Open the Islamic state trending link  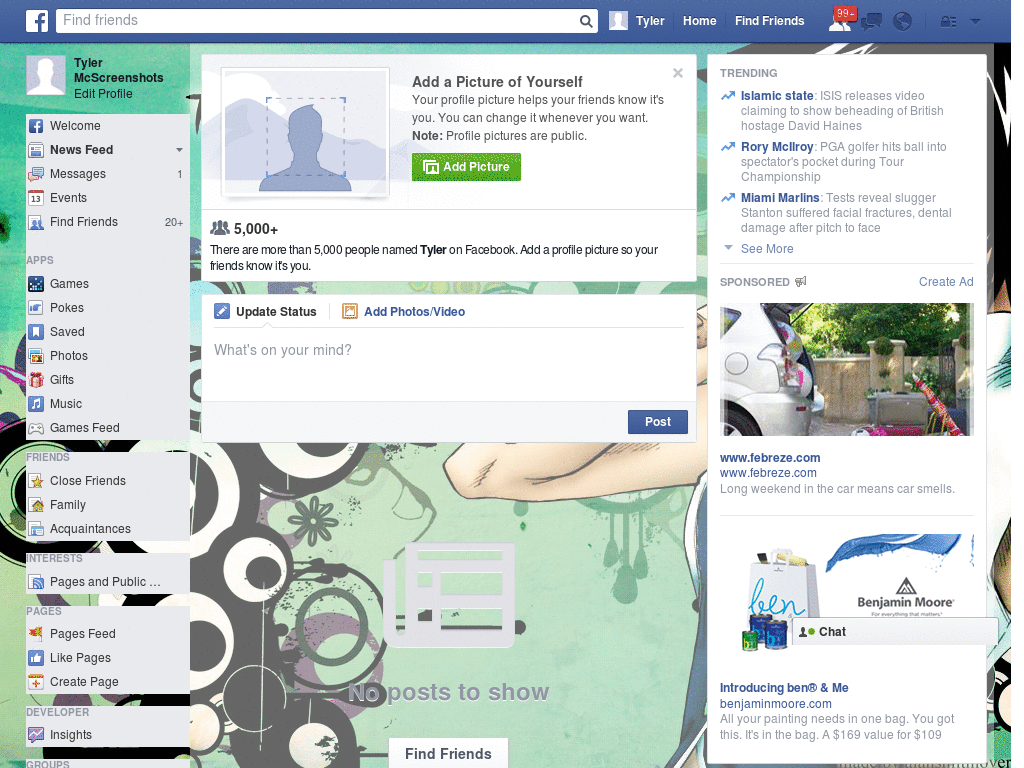[776, 95]
